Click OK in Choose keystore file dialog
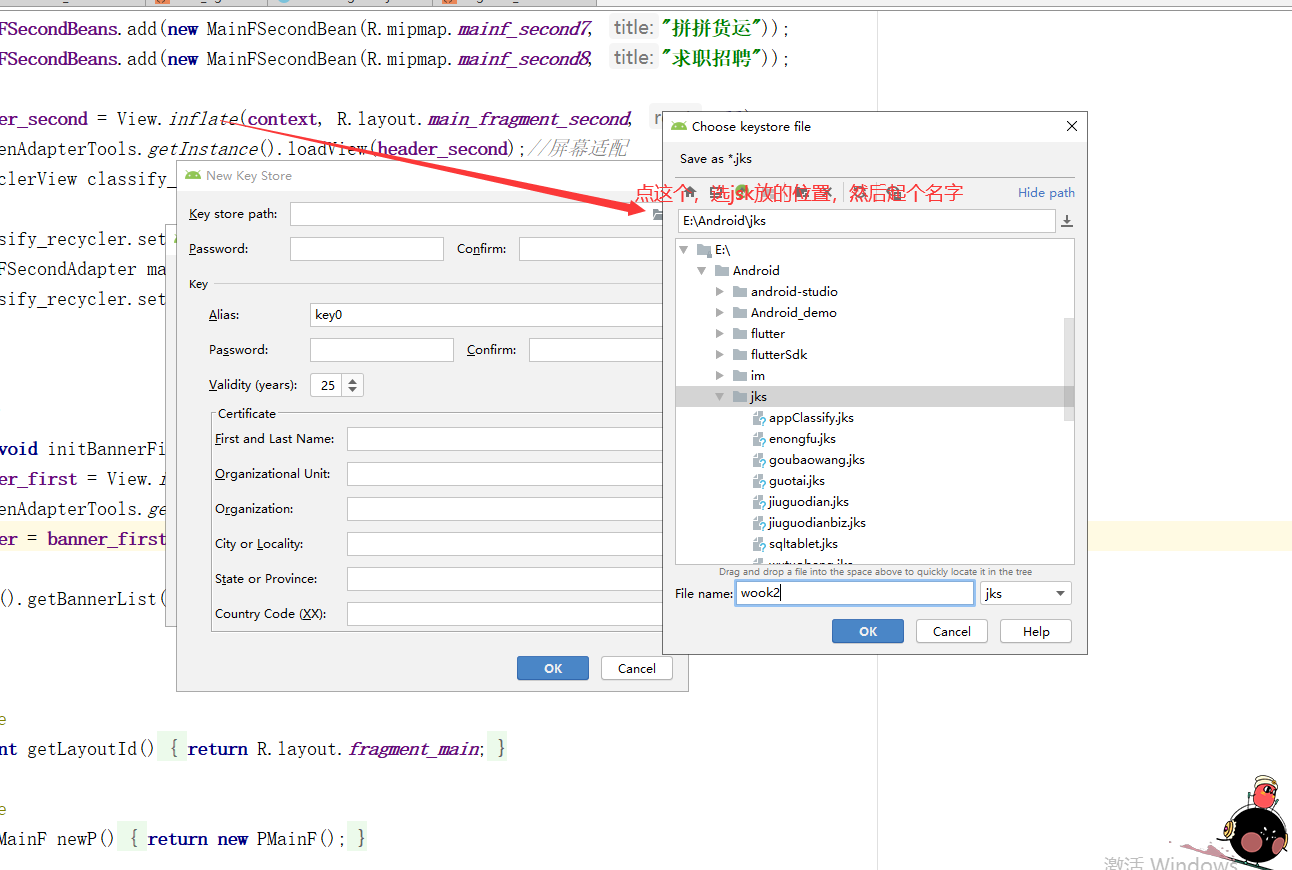This screenshot has height=870, width=1292. (868, 631)
